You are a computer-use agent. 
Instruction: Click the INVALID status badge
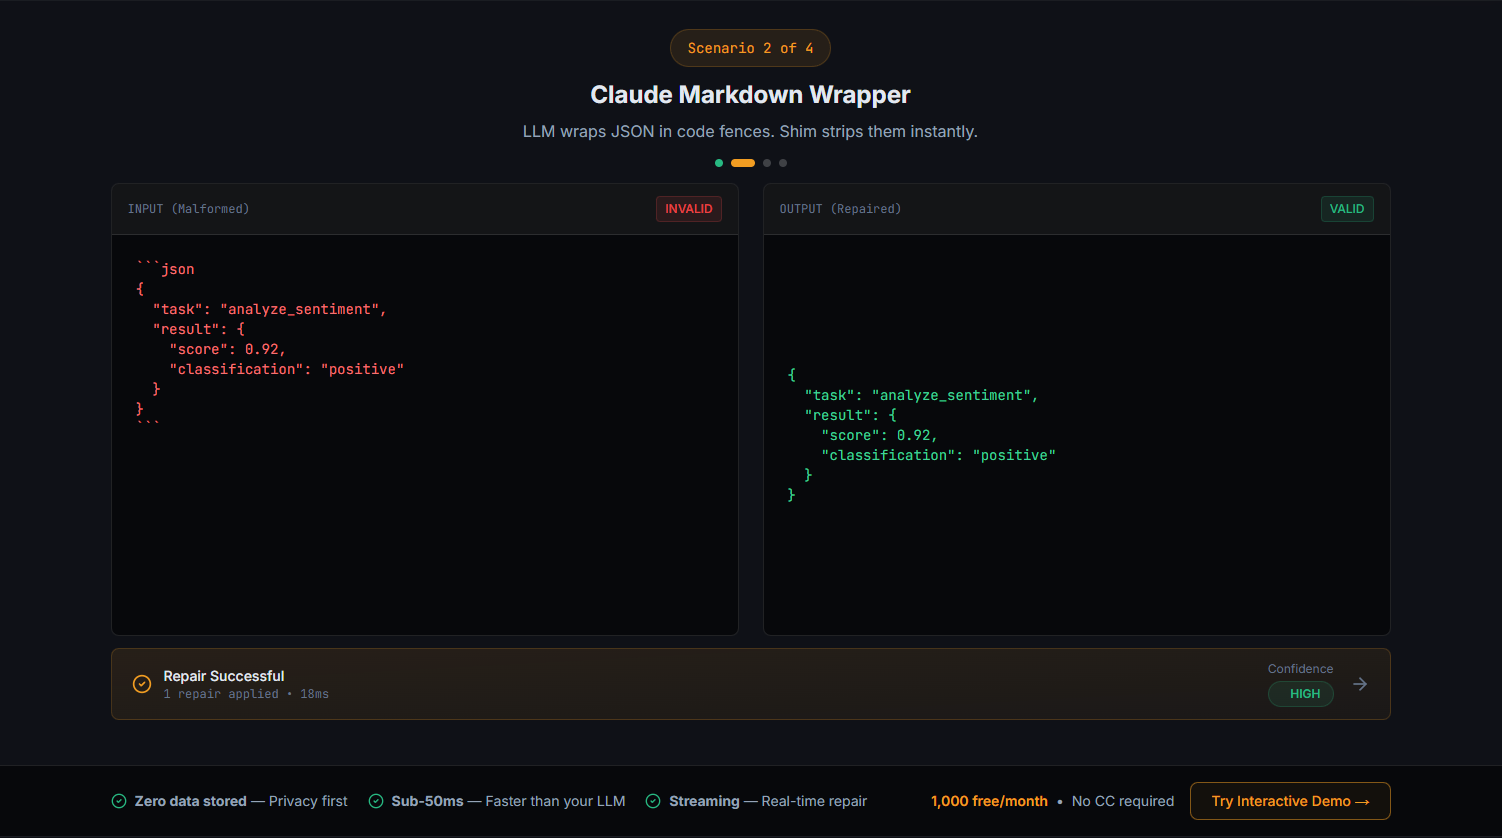pos(689,209)
